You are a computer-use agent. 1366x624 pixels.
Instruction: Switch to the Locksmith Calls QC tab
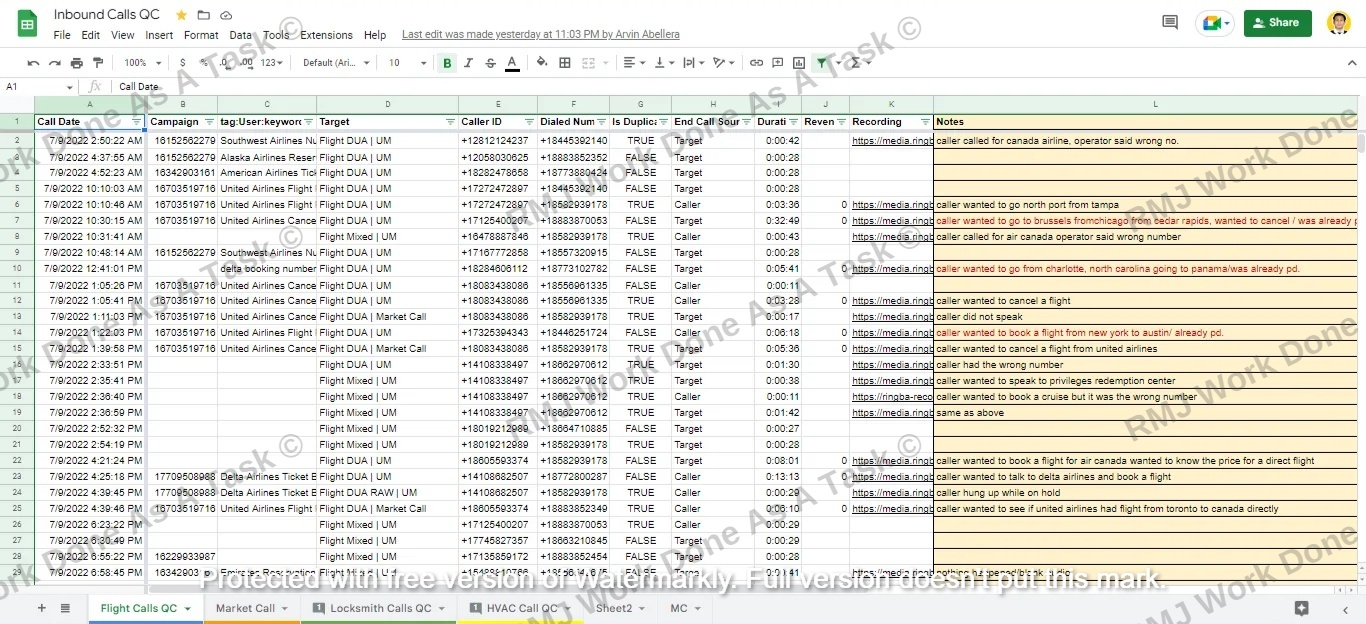pos(381,608)
